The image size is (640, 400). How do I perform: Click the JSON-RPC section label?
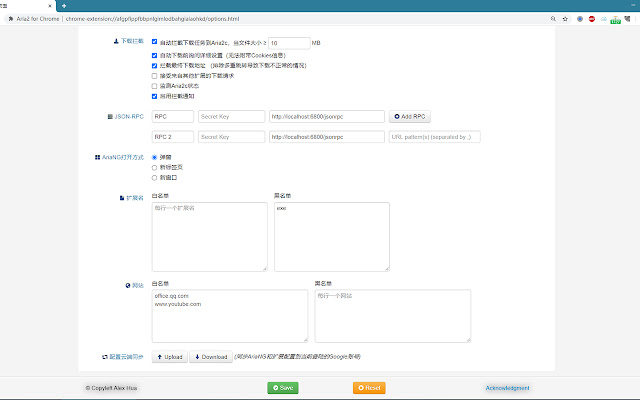(x=129, y=117)
